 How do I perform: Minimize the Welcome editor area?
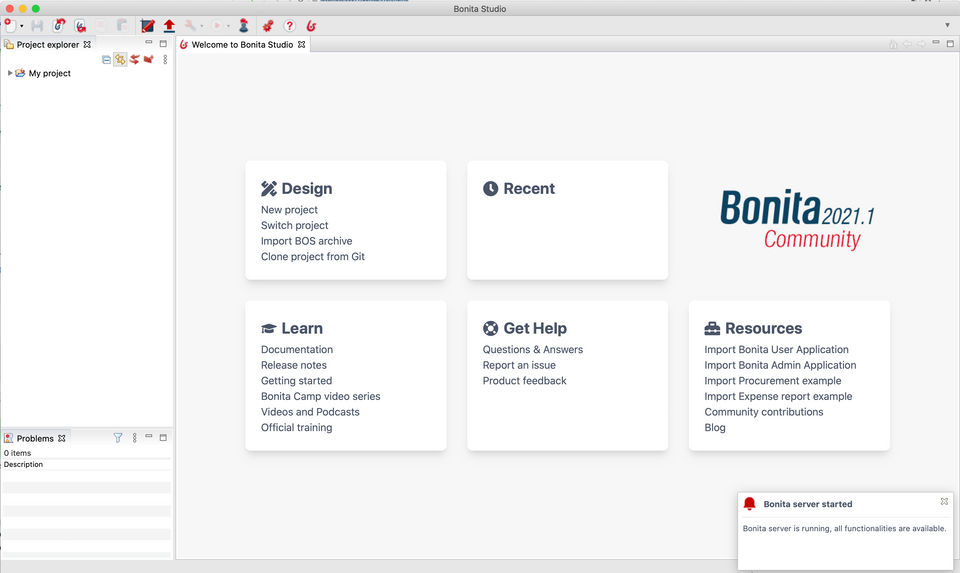pyautogui.click(x=936, y=43)
